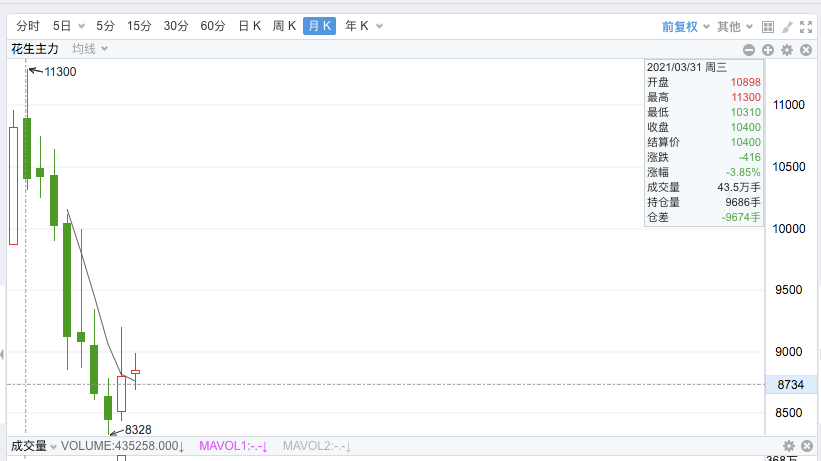Open the volume panel settings gear
Screen dimensions: 821x461
click(x=789, y=446)
